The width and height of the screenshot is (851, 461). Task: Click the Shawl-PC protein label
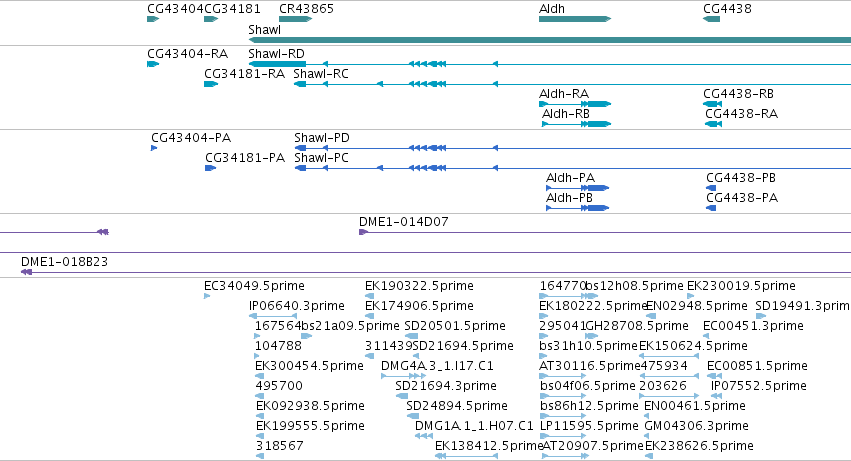point(321,158)
